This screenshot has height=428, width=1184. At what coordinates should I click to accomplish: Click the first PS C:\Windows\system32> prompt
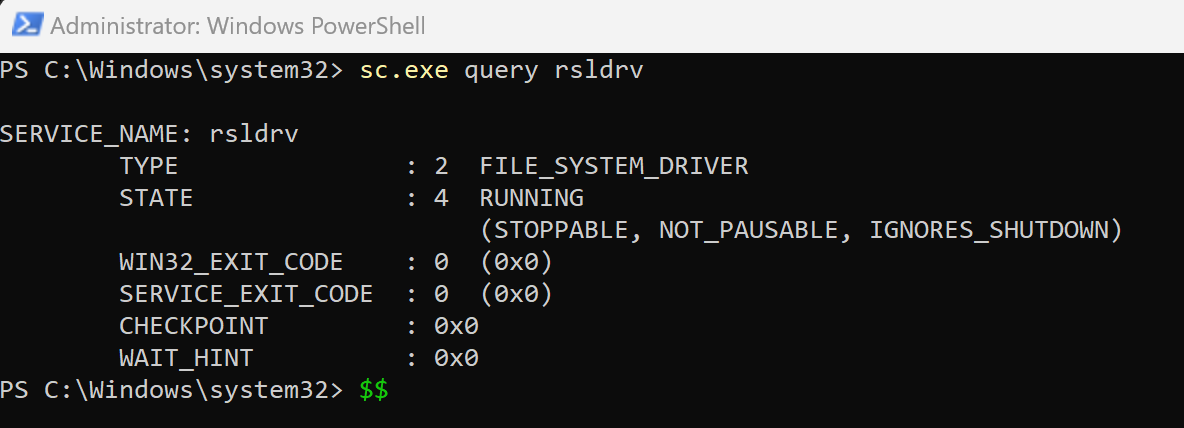coord(172,71)
